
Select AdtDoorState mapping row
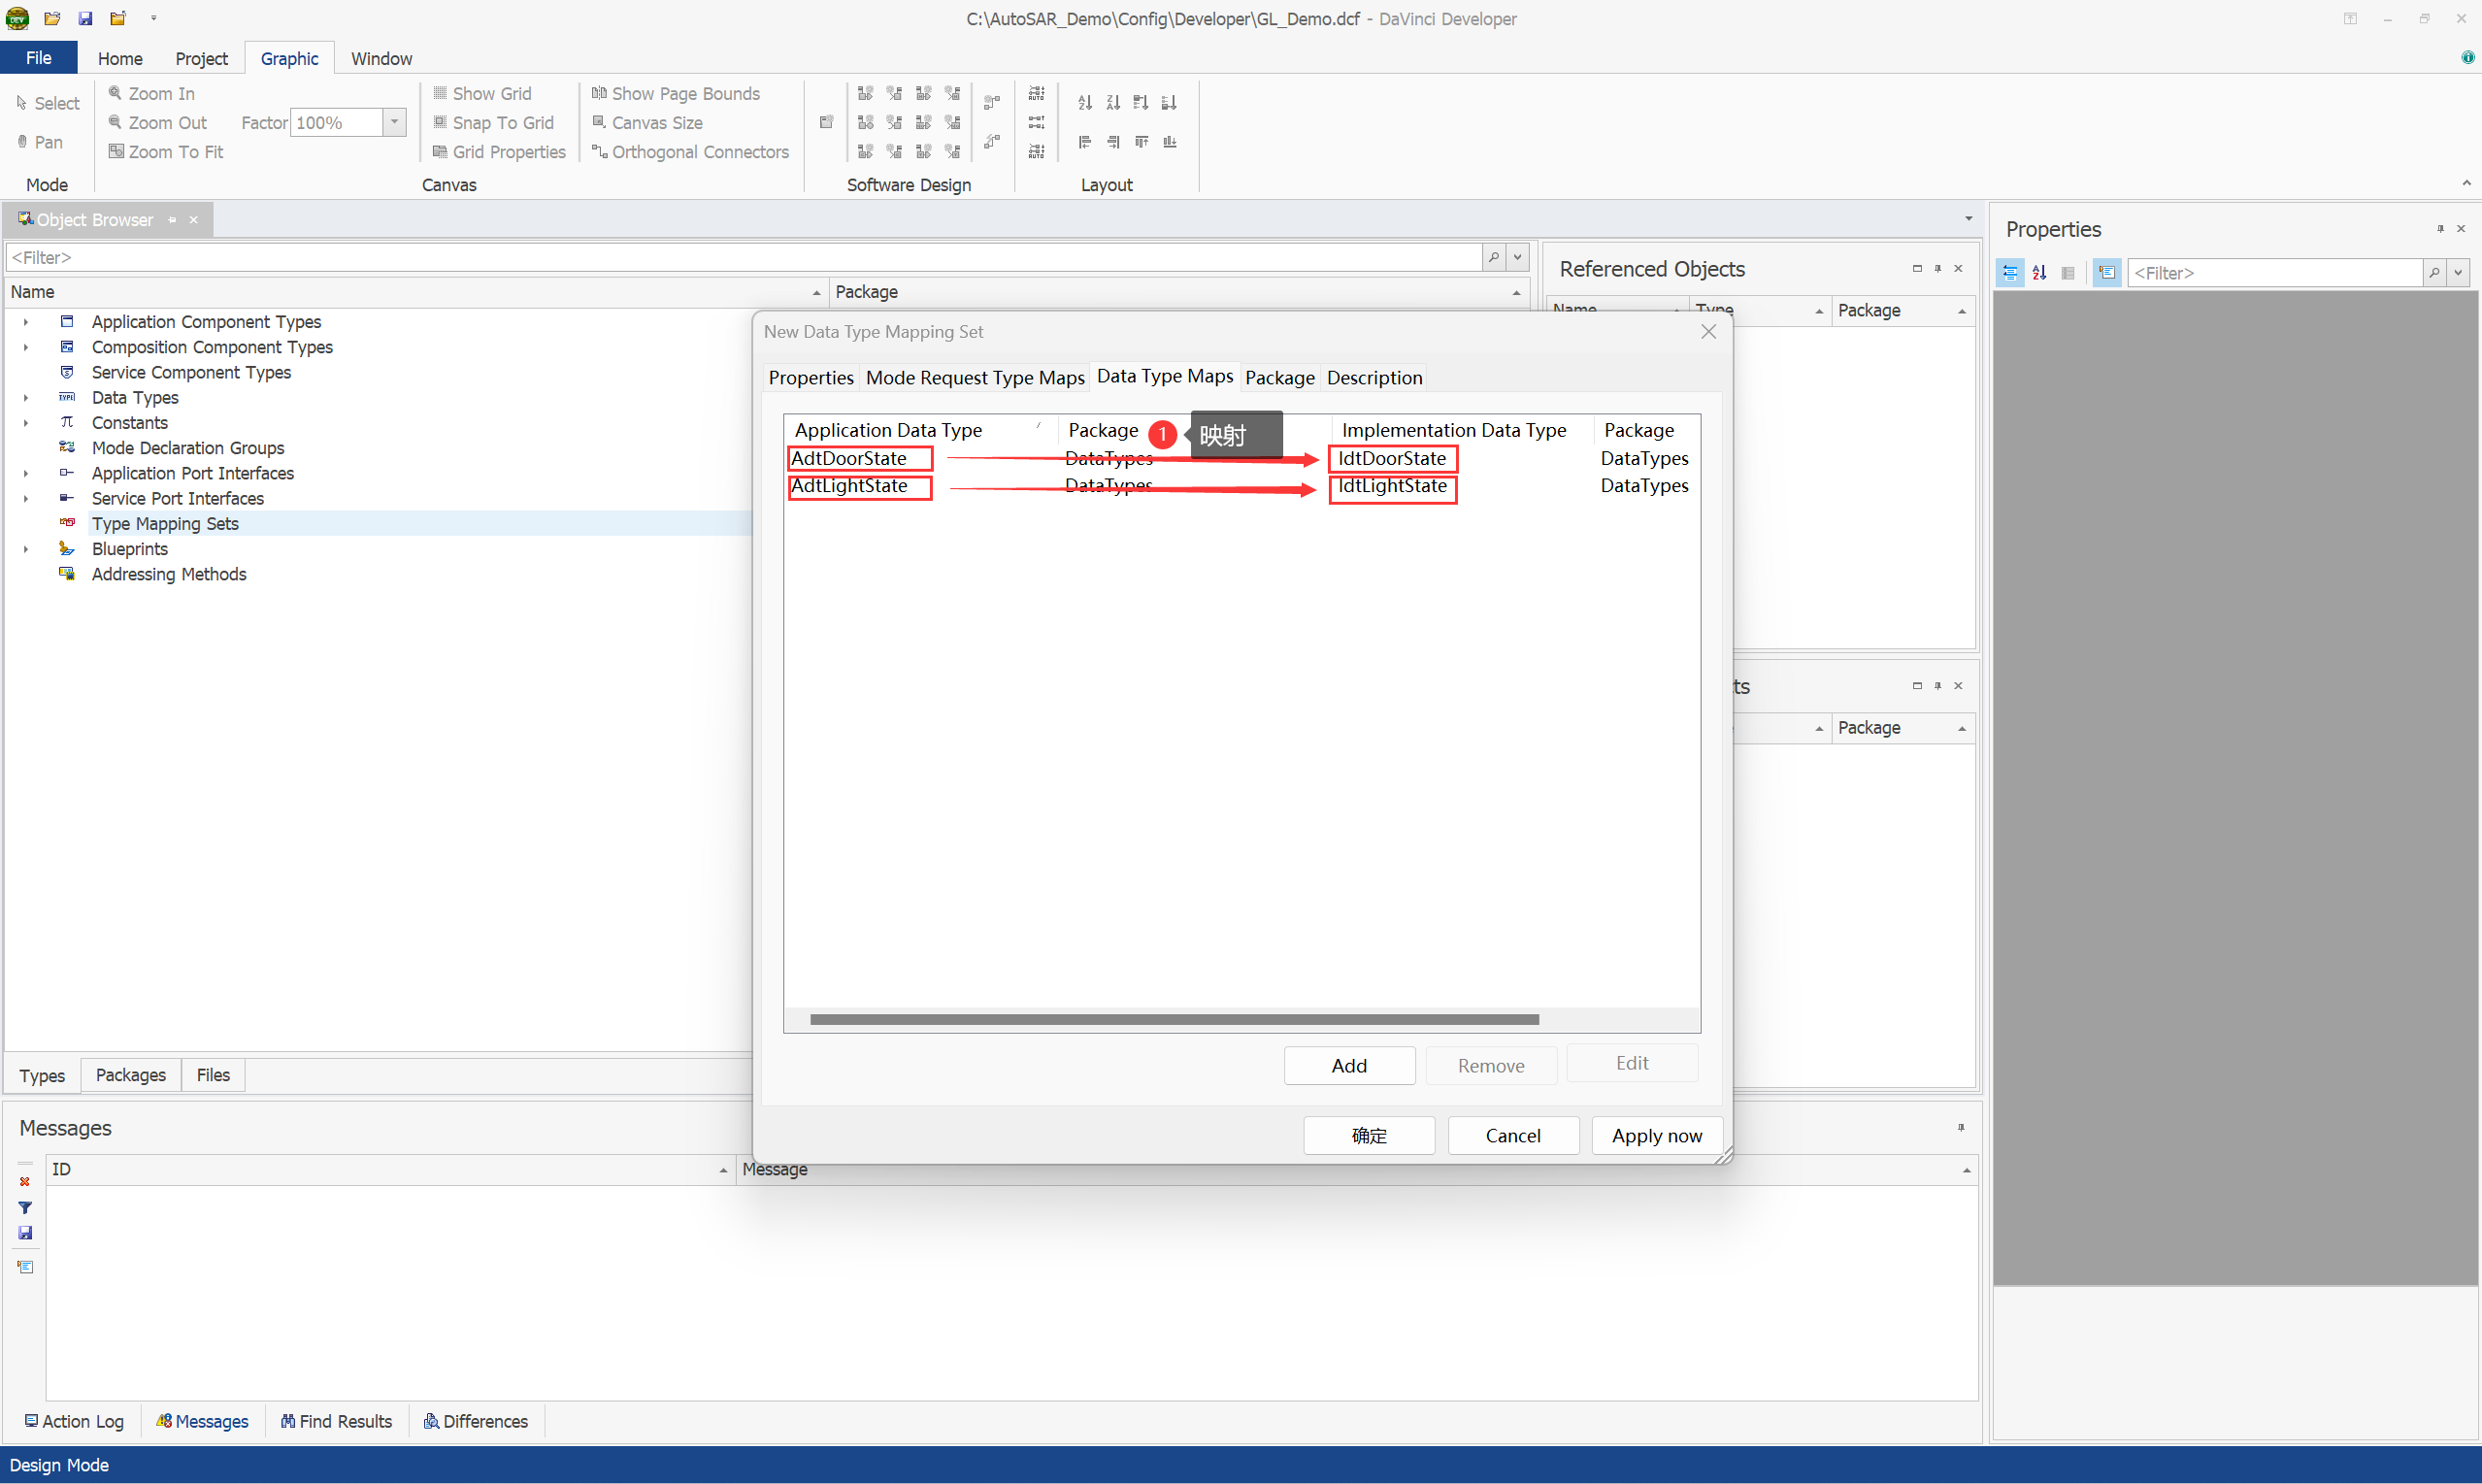click(849, 458)
